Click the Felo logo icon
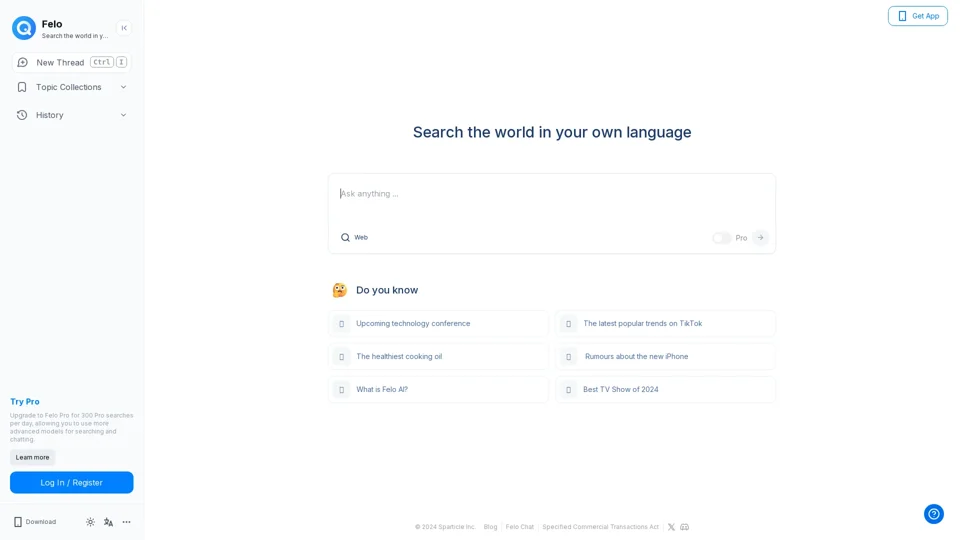This screenshot has height=540, width=960. (24, 28)
